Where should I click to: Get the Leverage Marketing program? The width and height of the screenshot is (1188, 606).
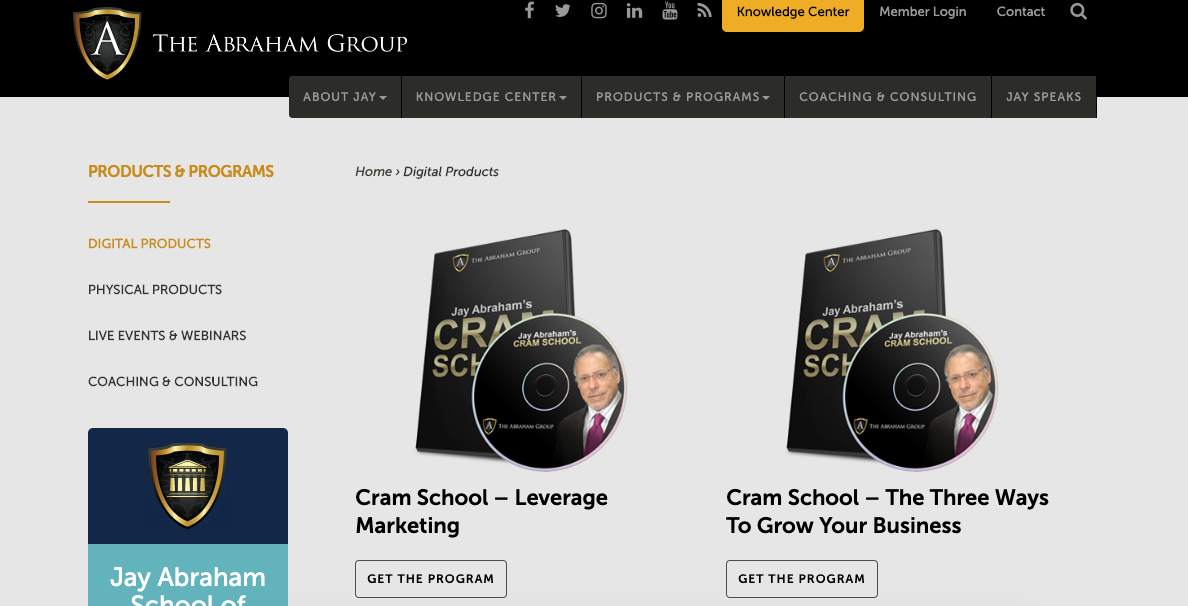point(430,579)
